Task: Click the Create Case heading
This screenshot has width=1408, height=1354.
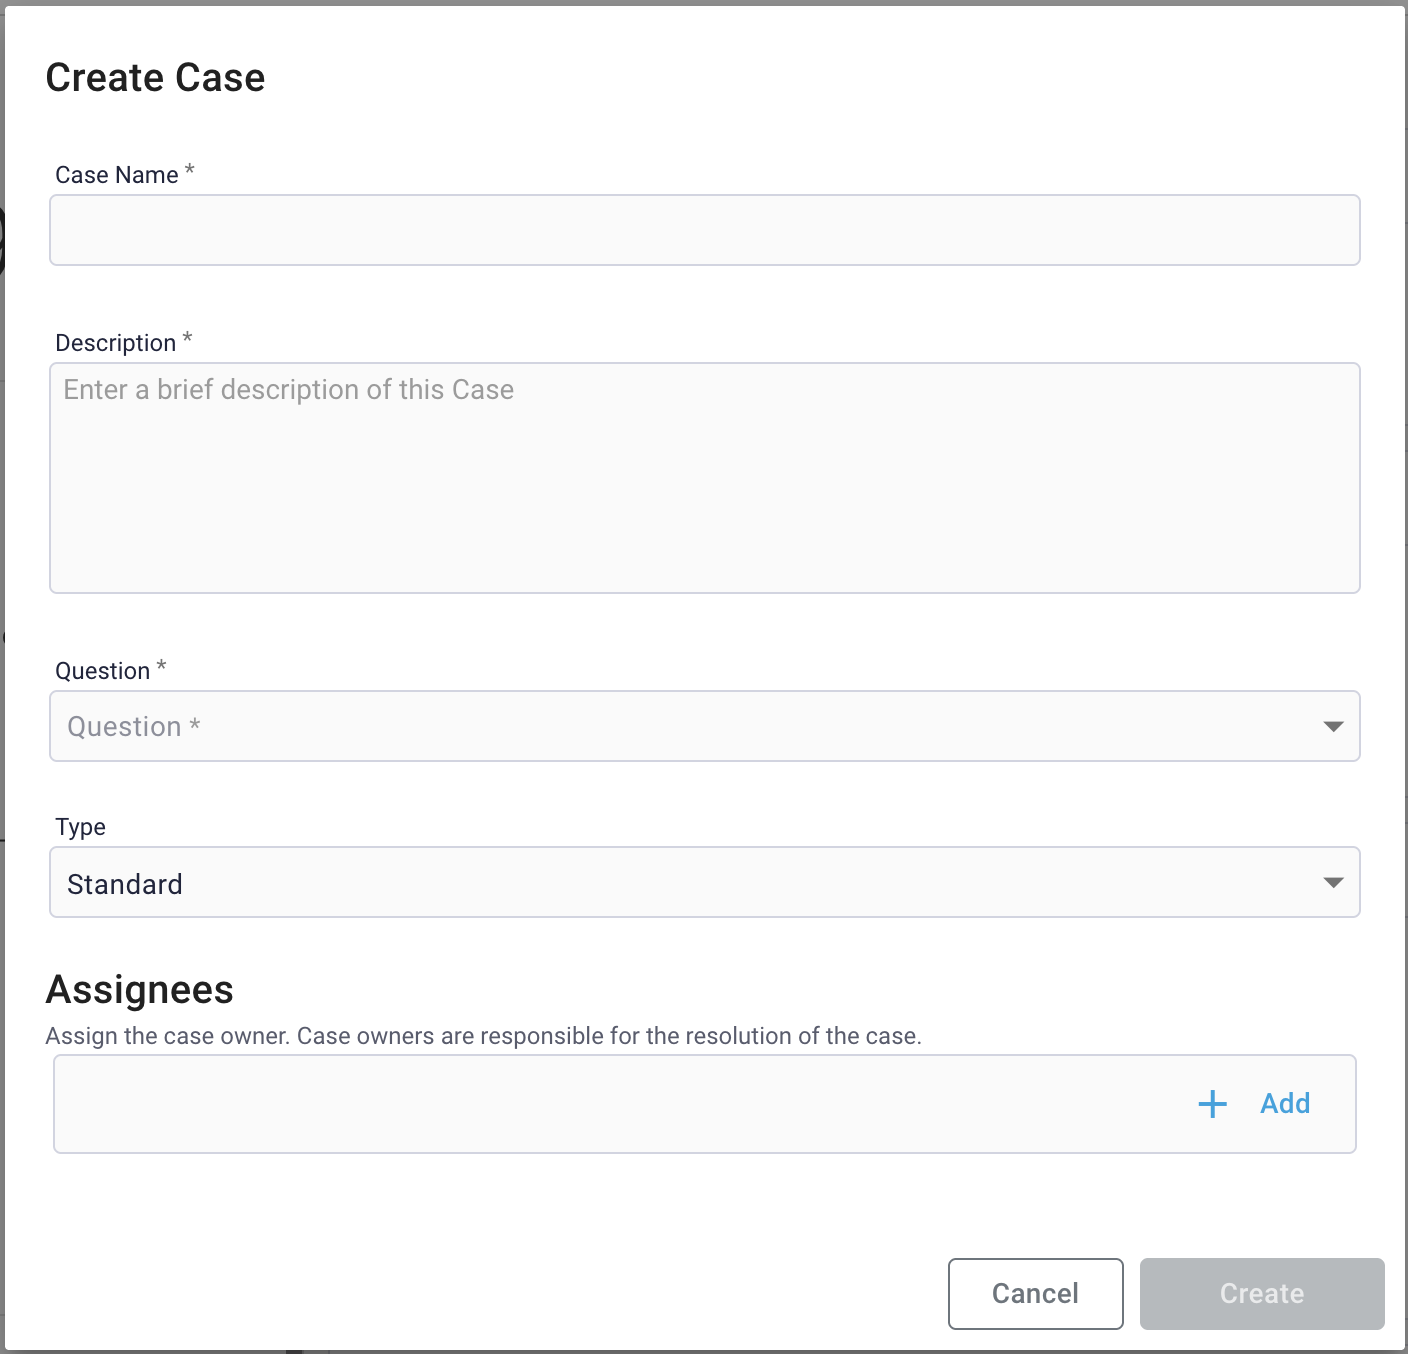Action: (154, 76)
